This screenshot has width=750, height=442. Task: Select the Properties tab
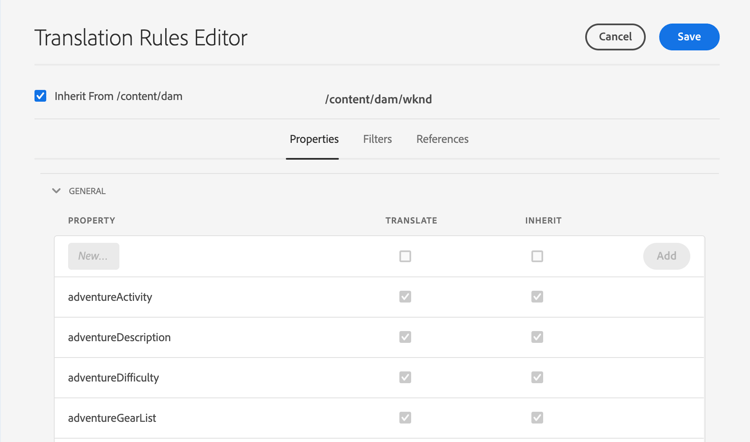point(314,139)
